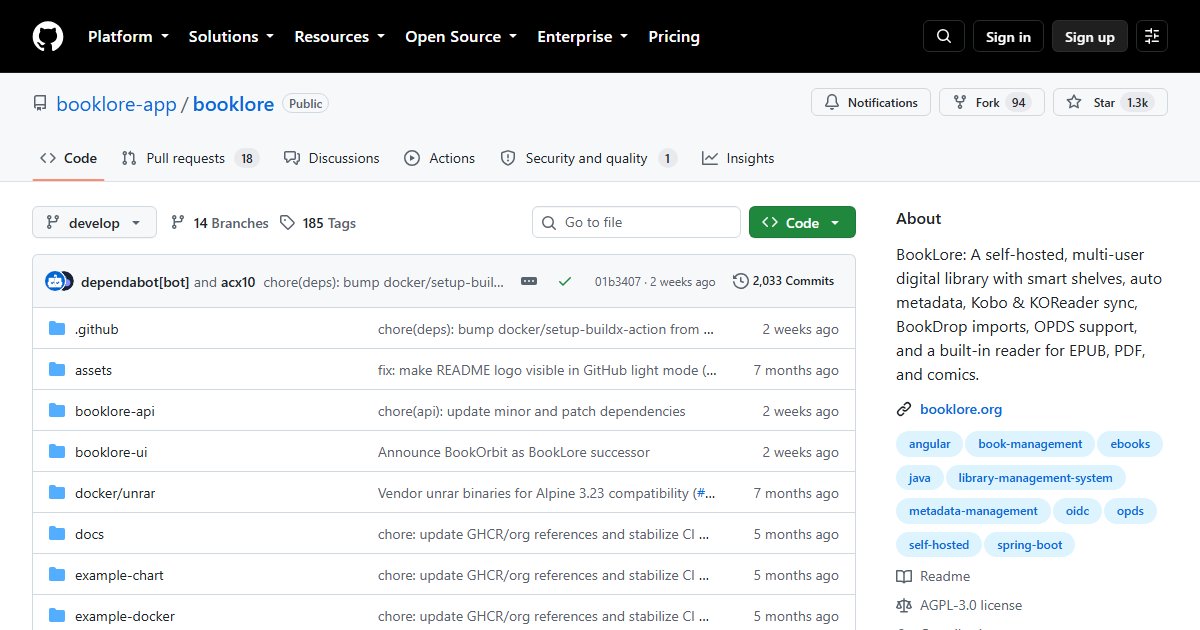Click the link icon beside booklore.org
Image resolution: width=1200 pixels, height=630 pixels.
coord(904,409)
